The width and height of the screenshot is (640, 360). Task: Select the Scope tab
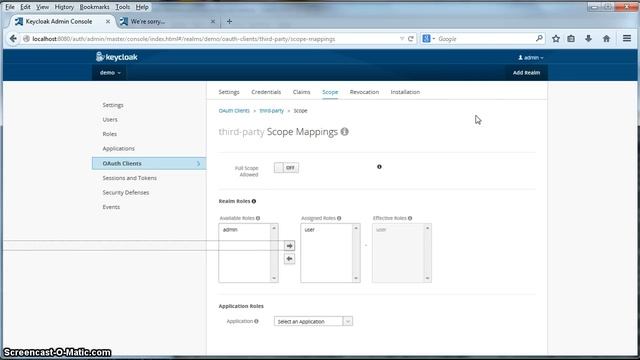tap(330, 92)
